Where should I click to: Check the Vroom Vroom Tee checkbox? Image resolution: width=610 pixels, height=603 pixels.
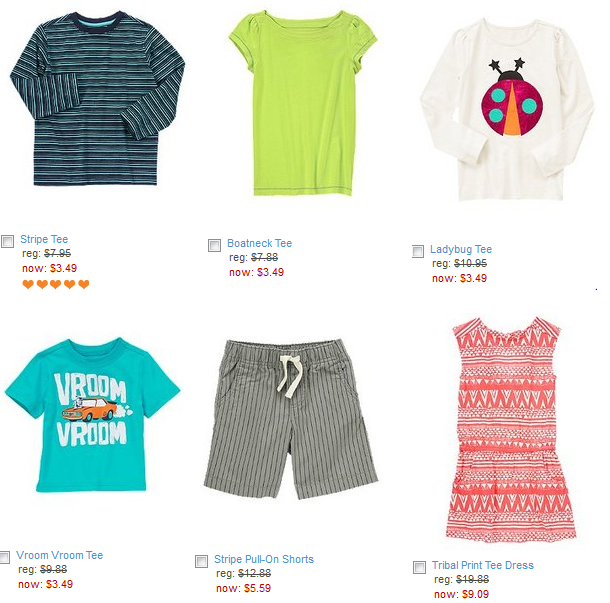(6, 557)
